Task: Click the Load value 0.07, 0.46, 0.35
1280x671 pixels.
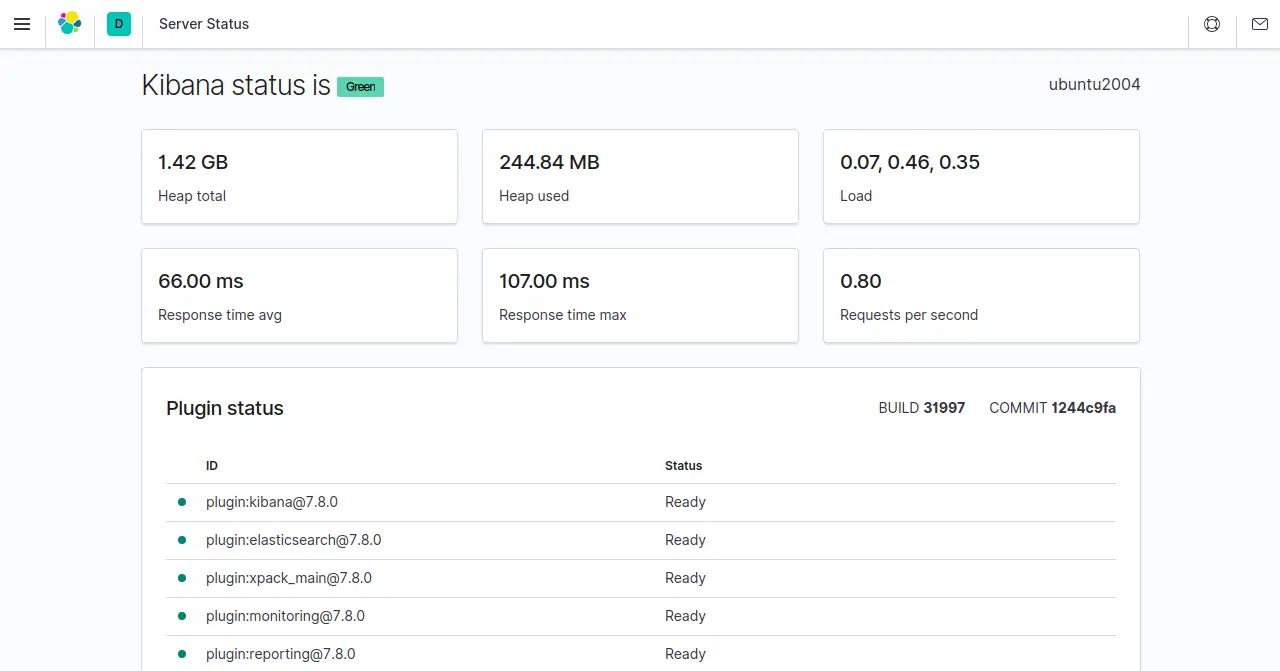Action: pyautogui.click(x=910, y=162)
